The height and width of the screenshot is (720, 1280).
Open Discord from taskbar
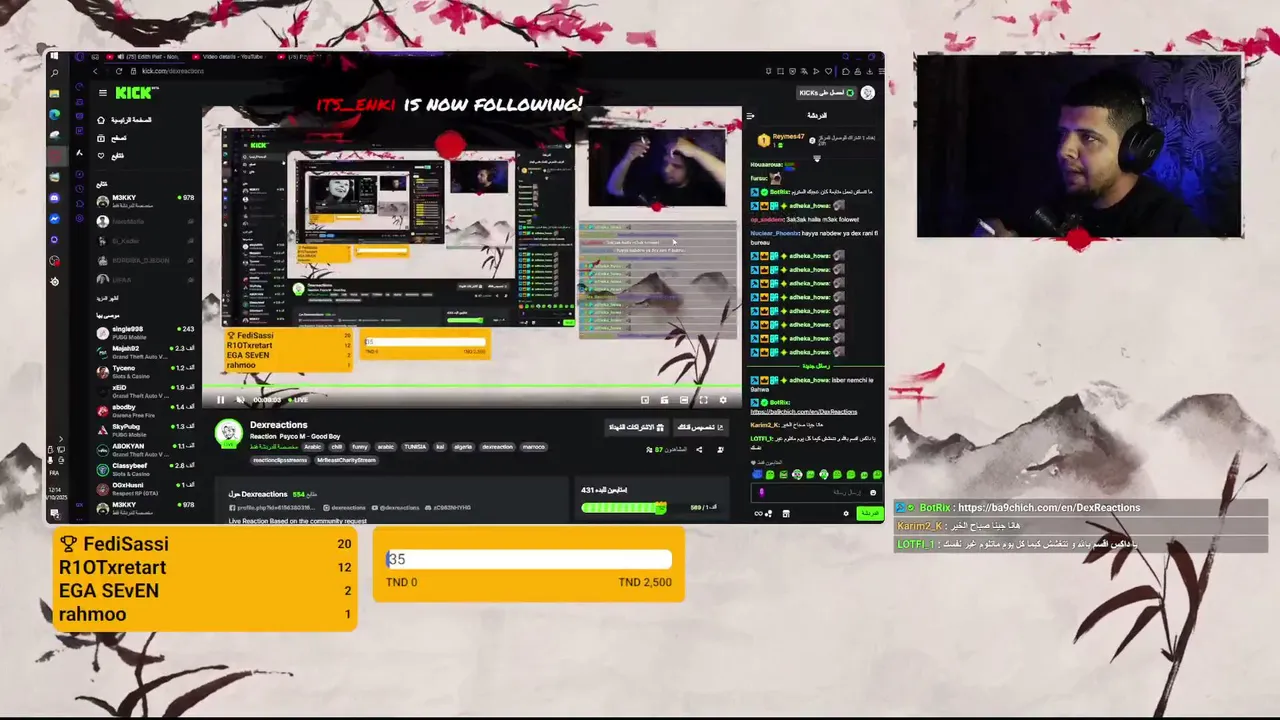pos(54,198)
